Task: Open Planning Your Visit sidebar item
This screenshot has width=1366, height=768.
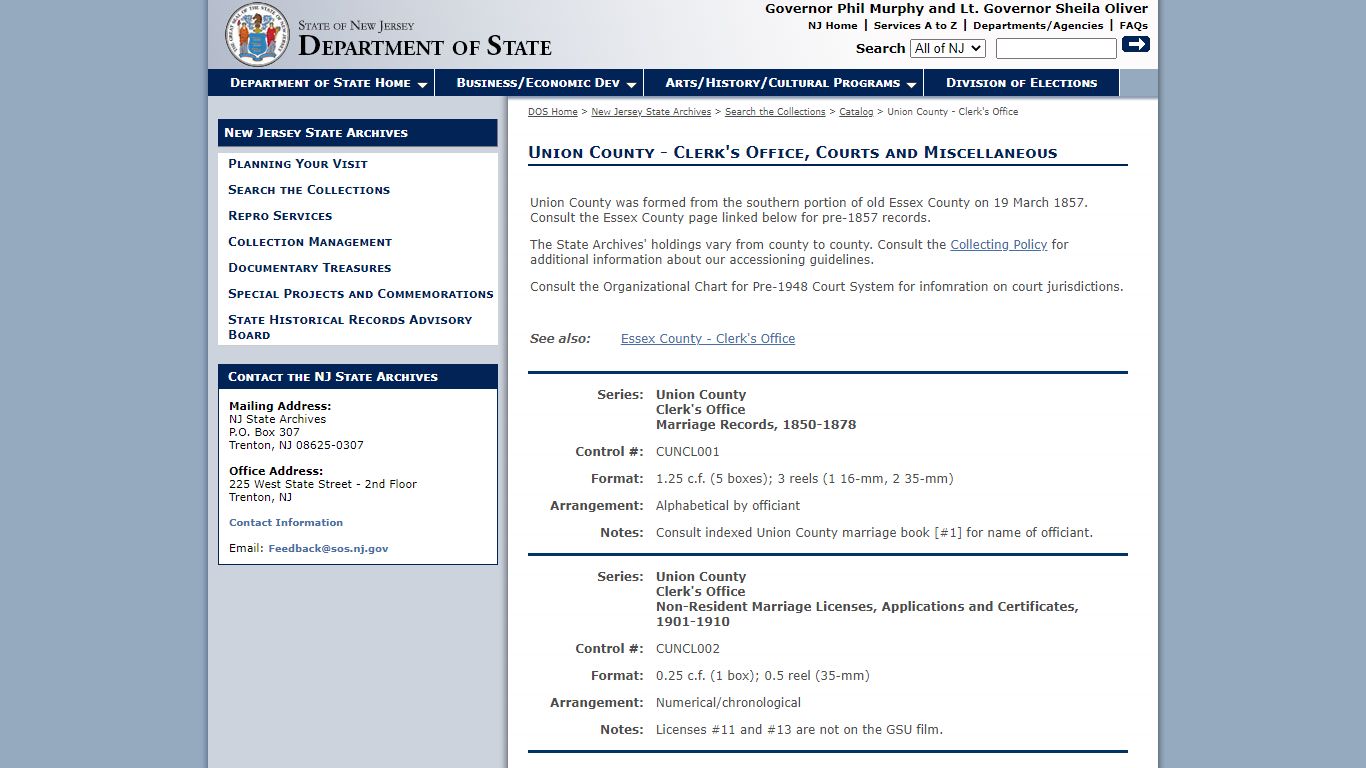Action: click(x=298, y=164)
